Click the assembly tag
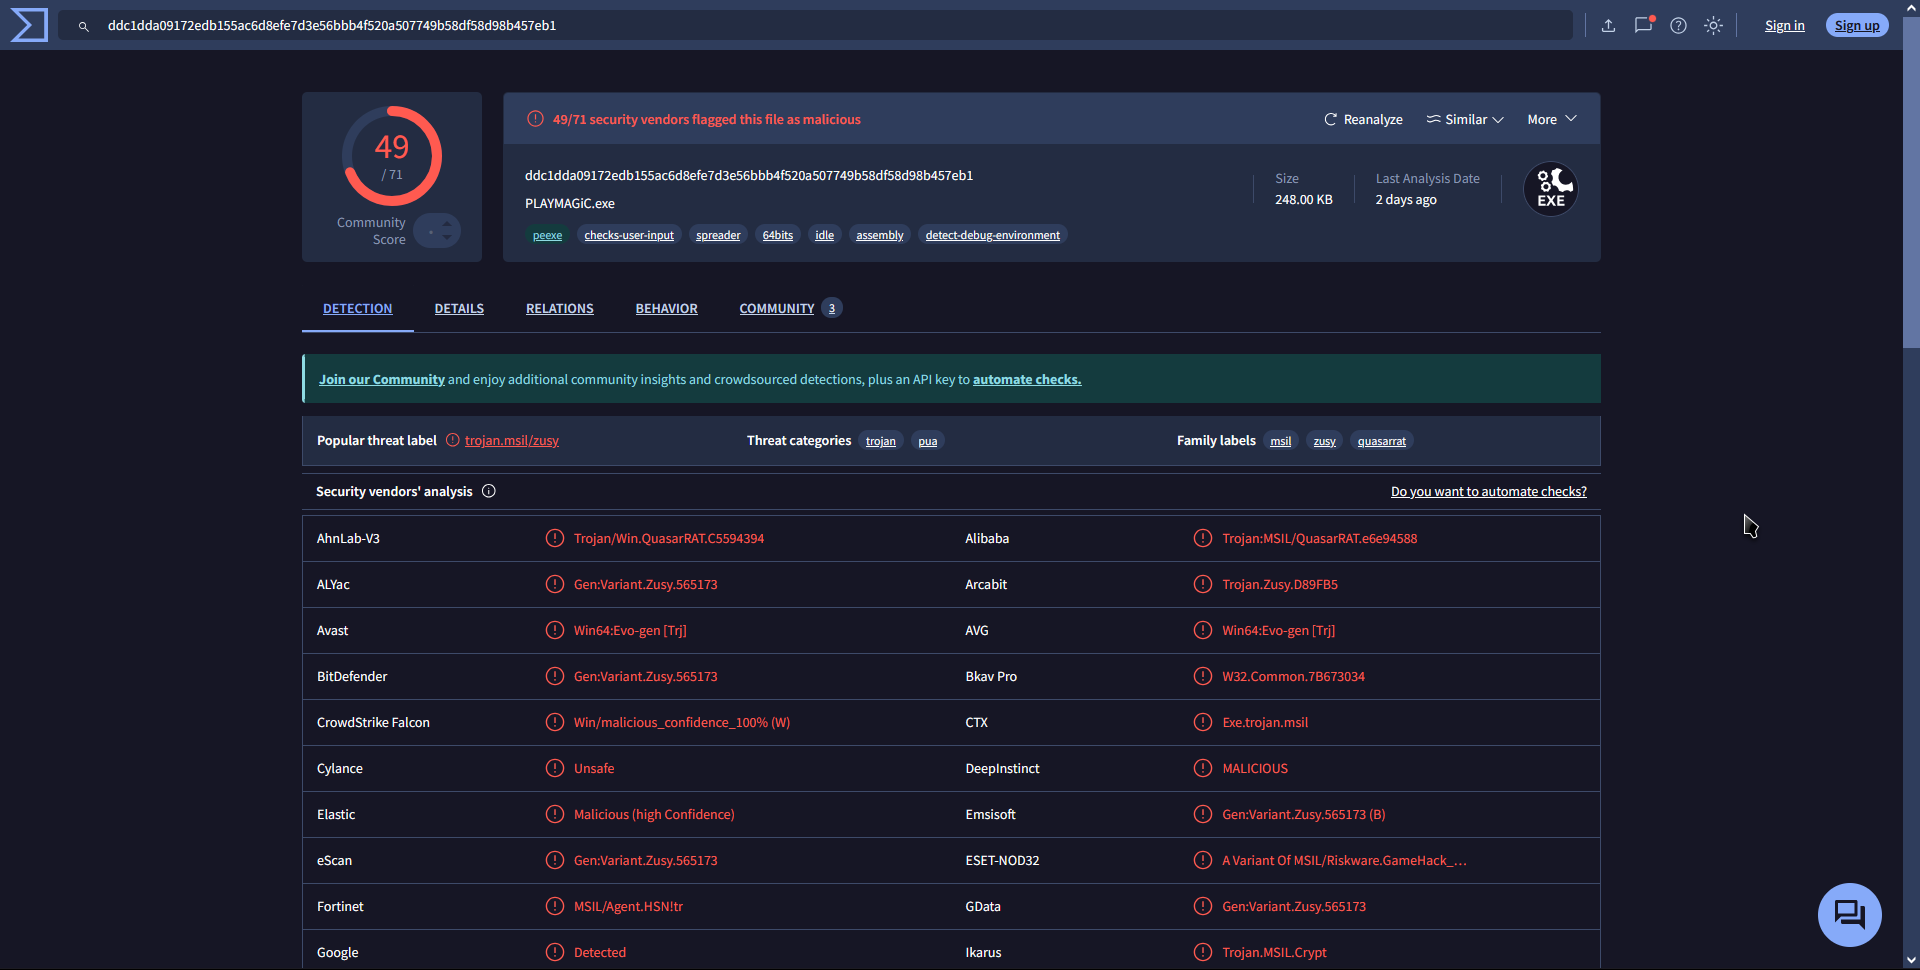 coord(880,235)
